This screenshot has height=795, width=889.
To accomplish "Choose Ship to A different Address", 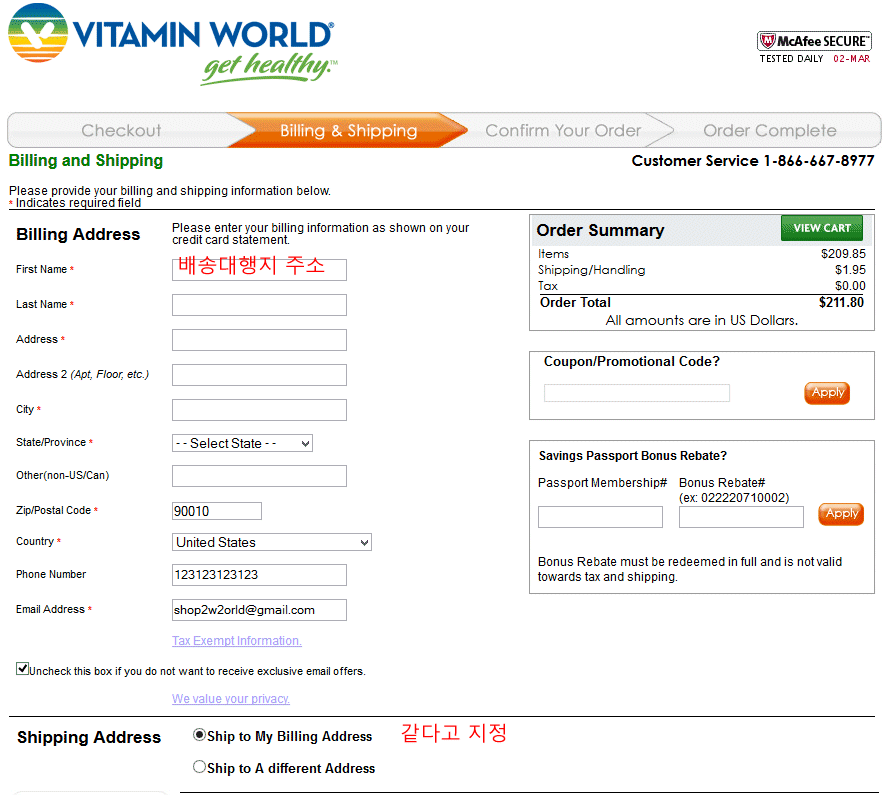I will 199,767.
